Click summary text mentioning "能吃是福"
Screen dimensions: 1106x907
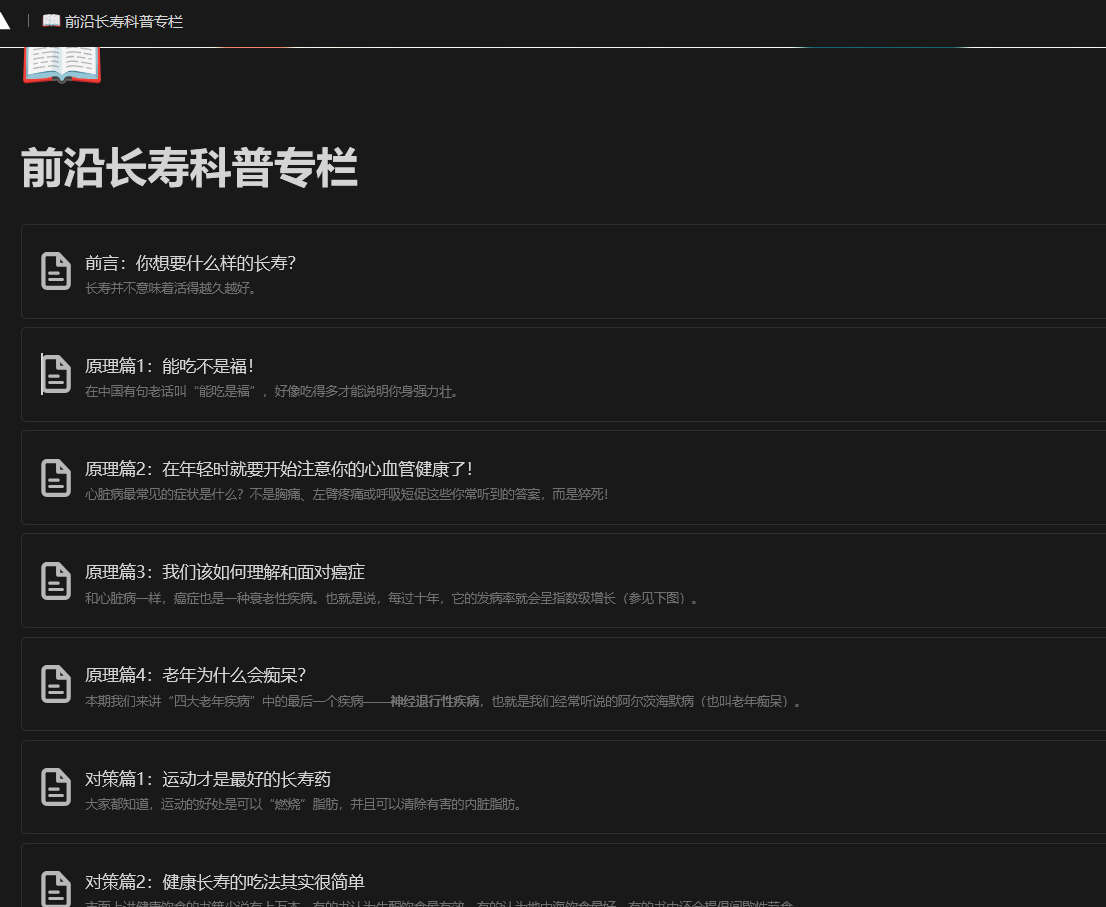(x=272, y=391)
